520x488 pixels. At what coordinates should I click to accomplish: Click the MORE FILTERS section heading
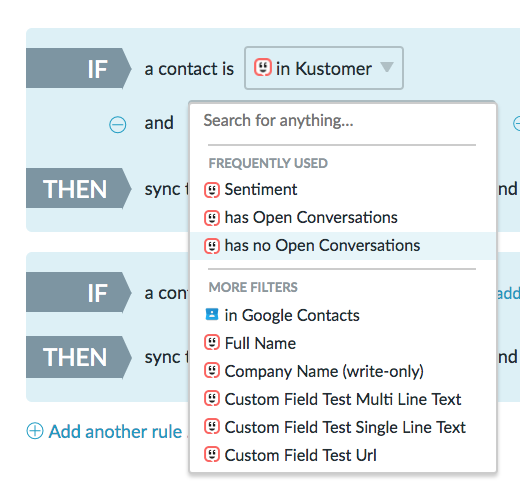click(x=253, y=287)
